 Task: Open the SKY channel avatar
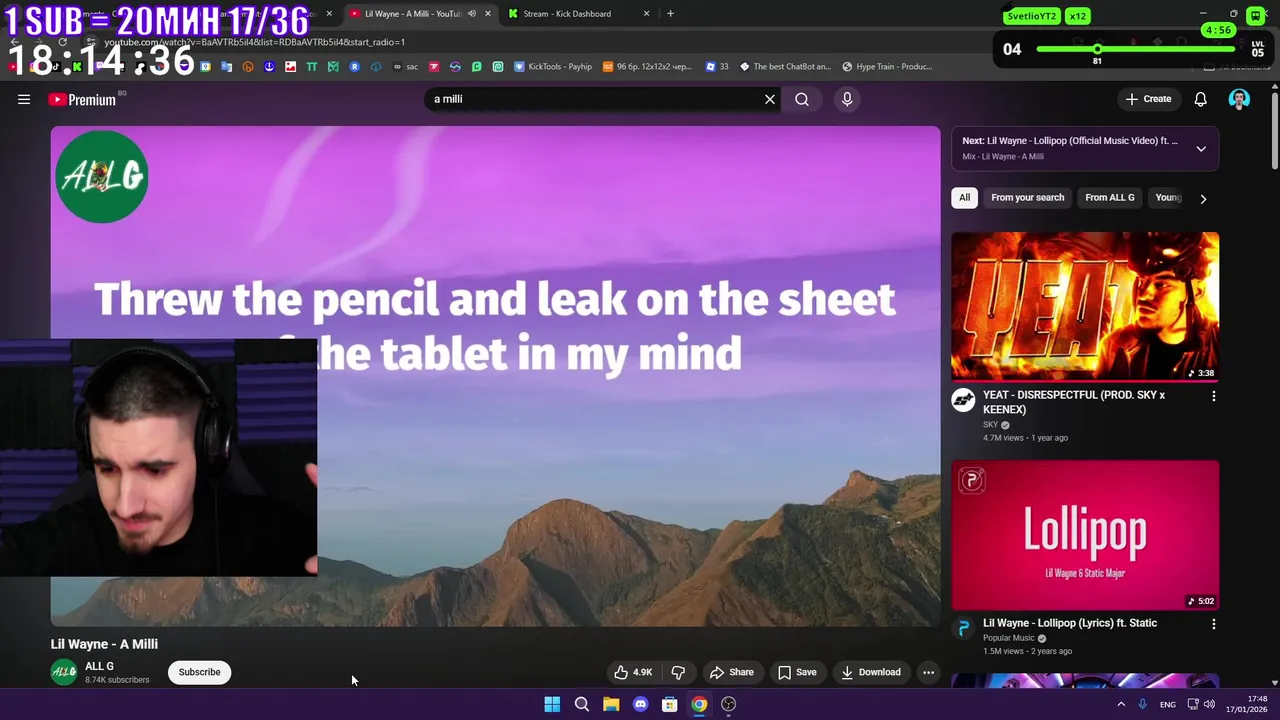click(963, 400)
